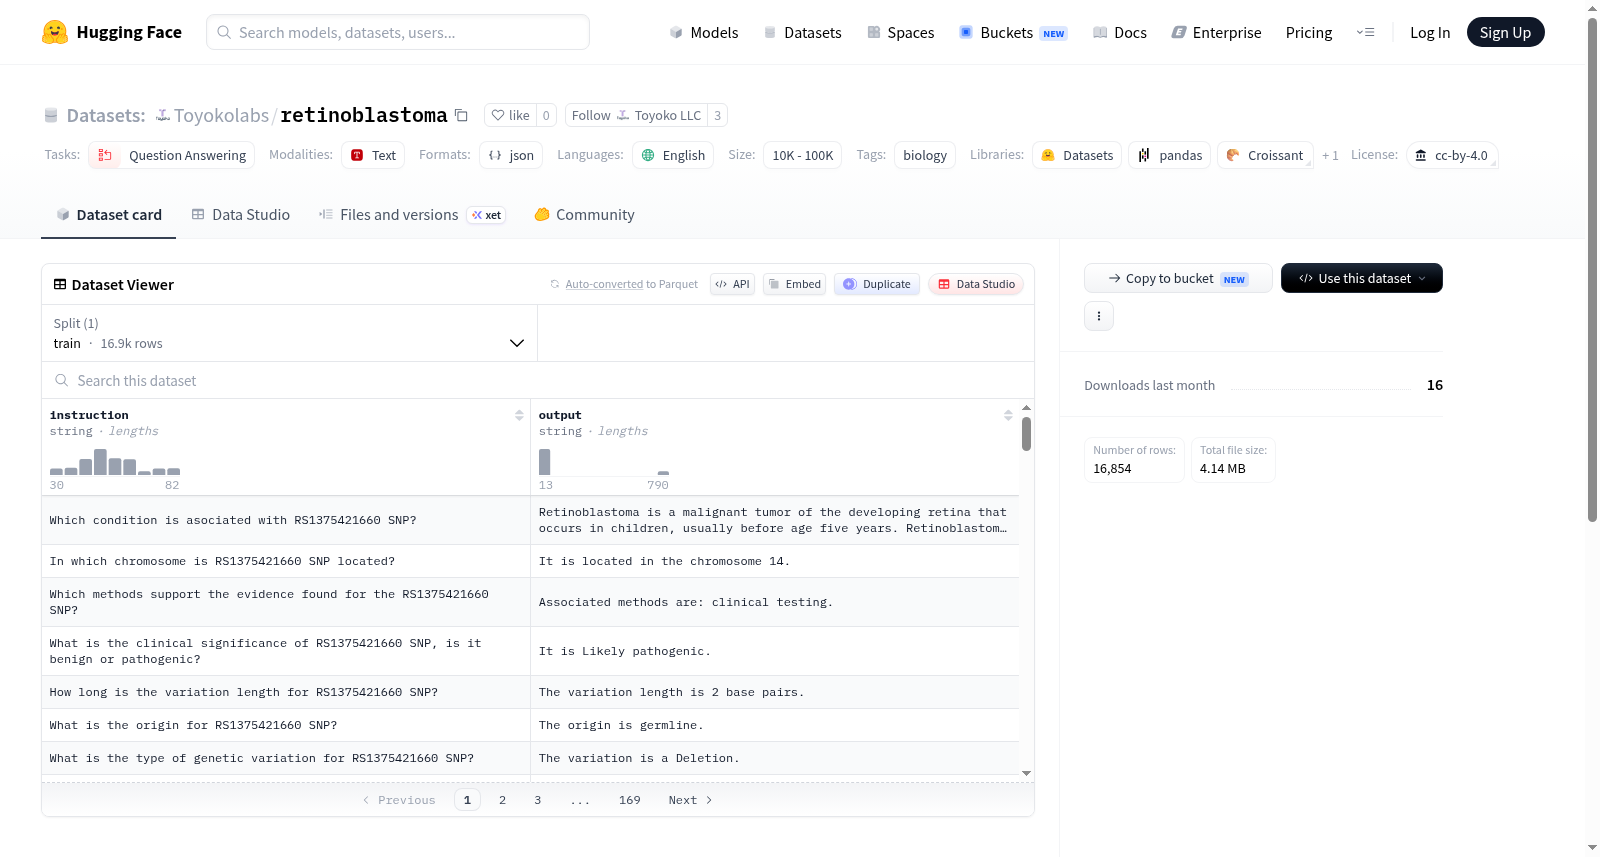Click the 10K - 100K size tag
This screenshot has height=857, width=1600.
pos(803,155)
